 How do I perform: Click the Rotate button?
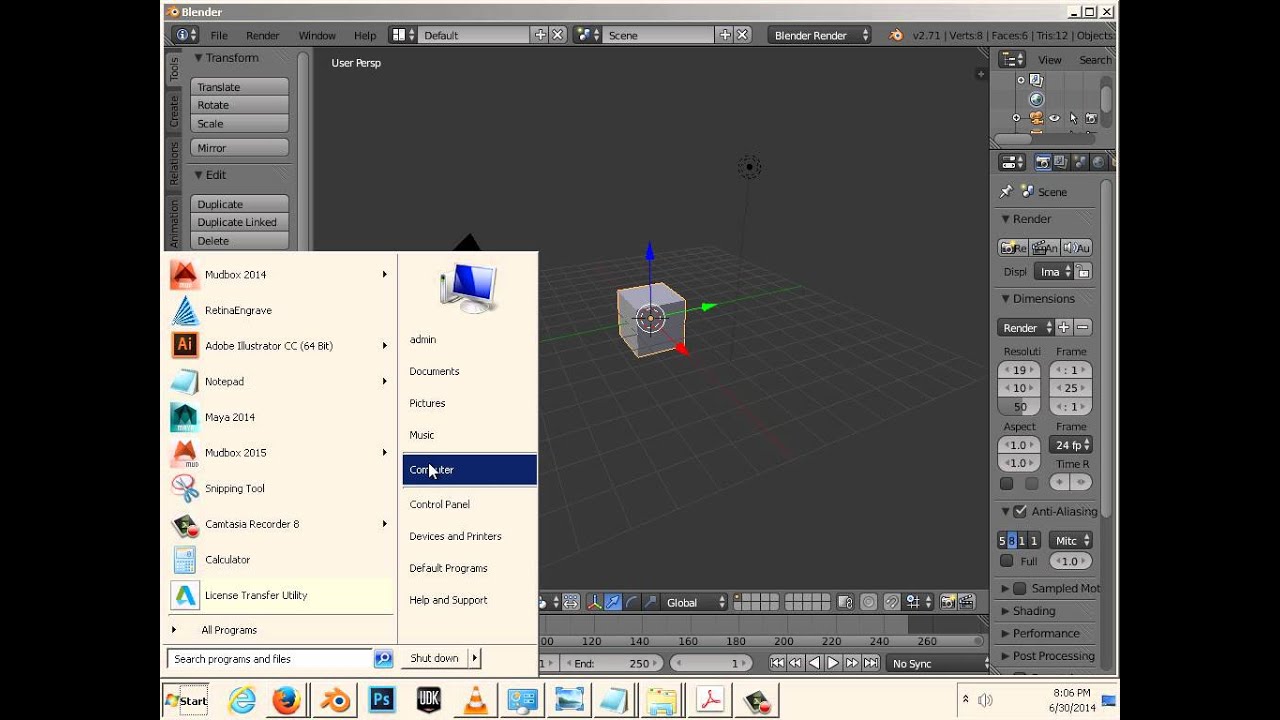tap(239, 105)
